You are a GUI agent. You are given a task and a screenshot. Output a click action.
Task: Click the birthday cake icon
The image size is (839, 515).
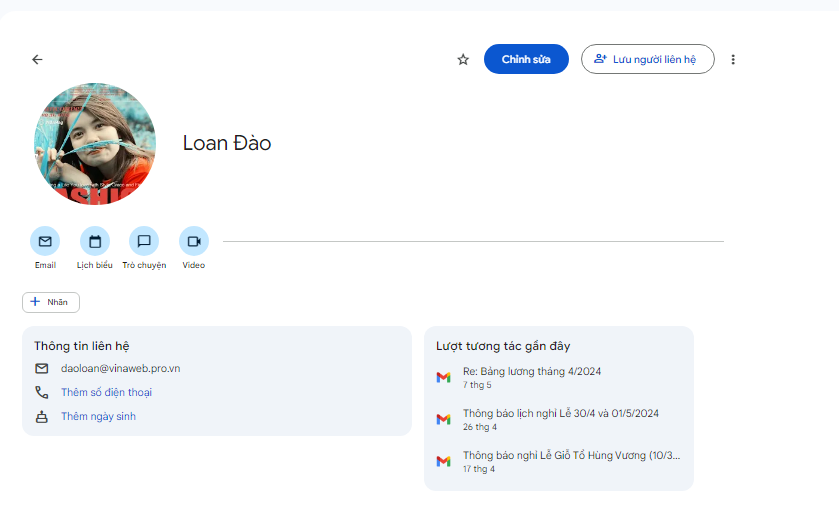pos(42,416)
